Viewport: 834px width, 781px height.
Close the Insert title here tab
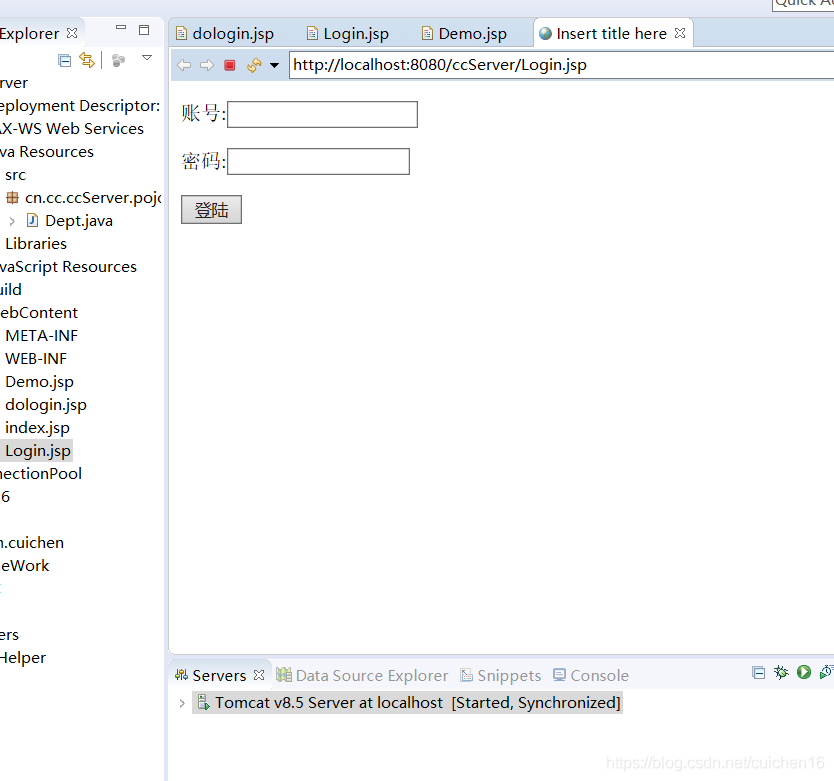(680, 33)
